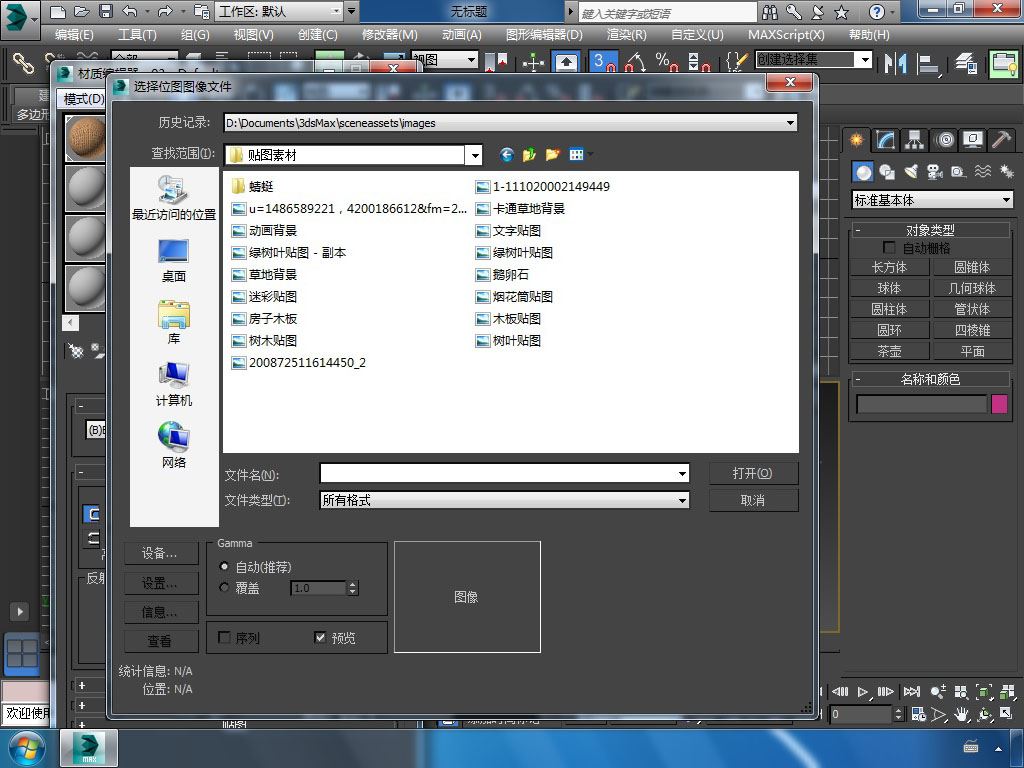Select the Override Gamma radio button
This screenshot has height=768, width=1024.
pos(225,588)
